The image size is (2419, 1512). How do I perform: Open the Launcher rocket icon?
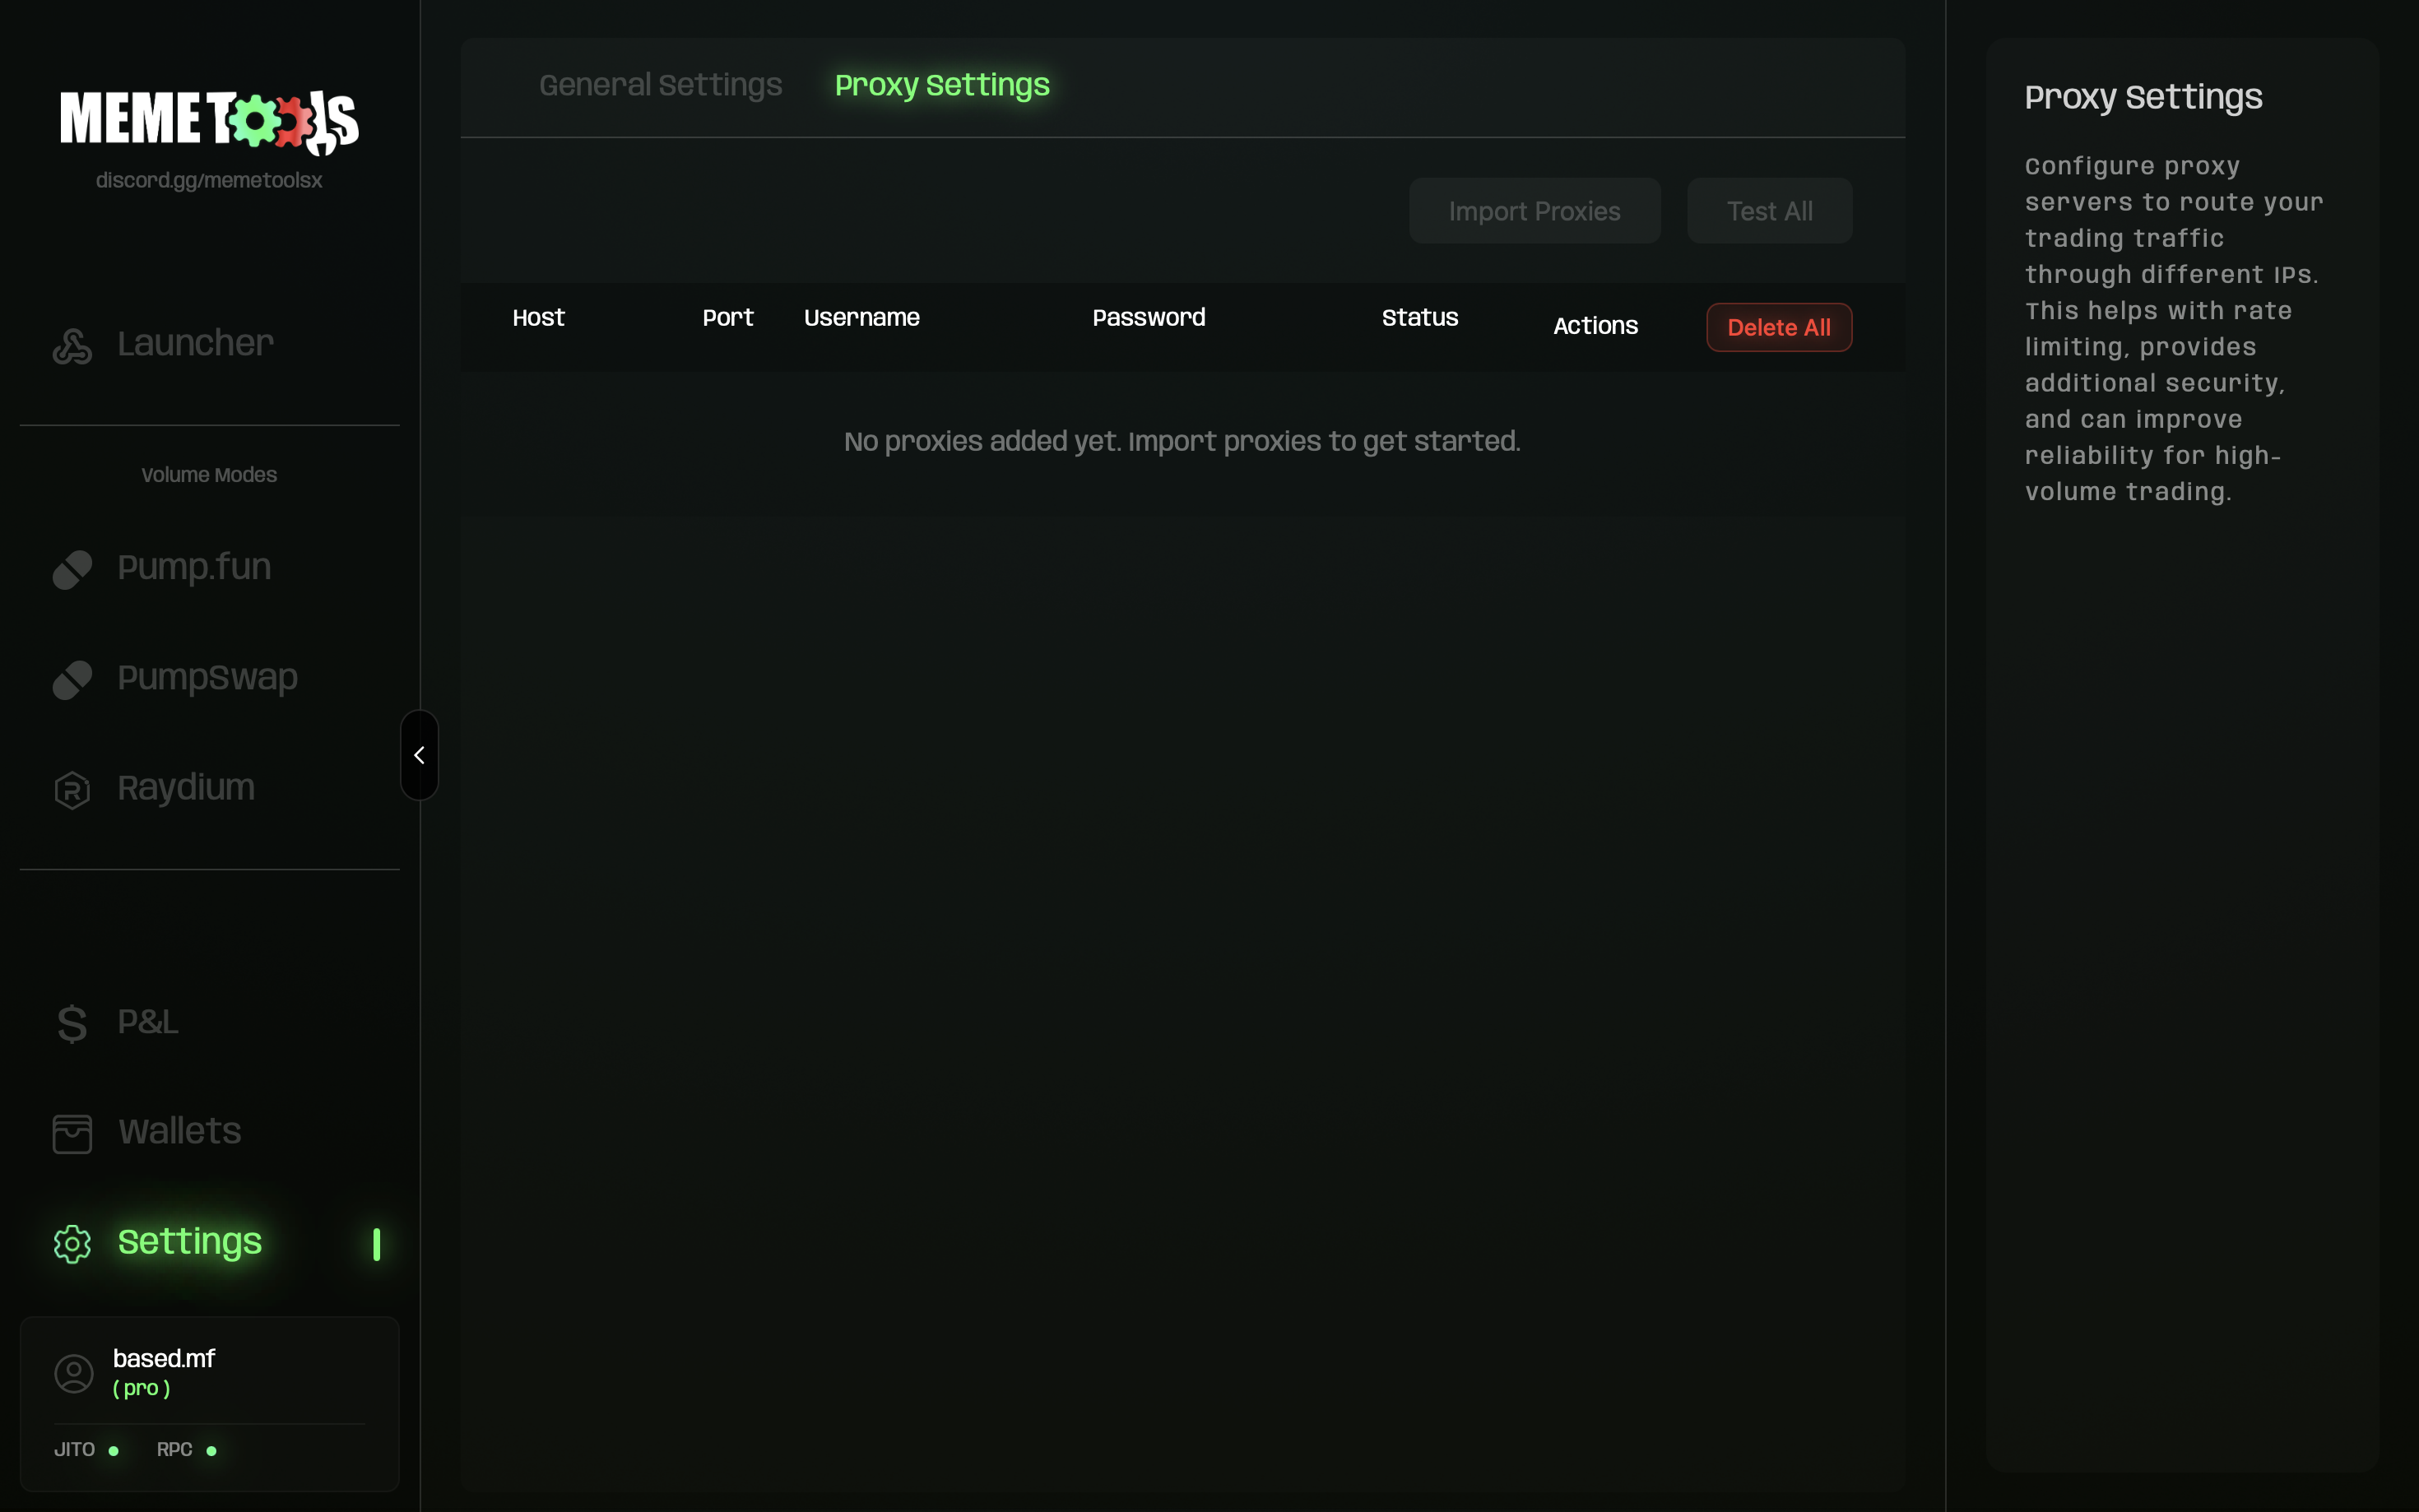[x=72, y=346]
